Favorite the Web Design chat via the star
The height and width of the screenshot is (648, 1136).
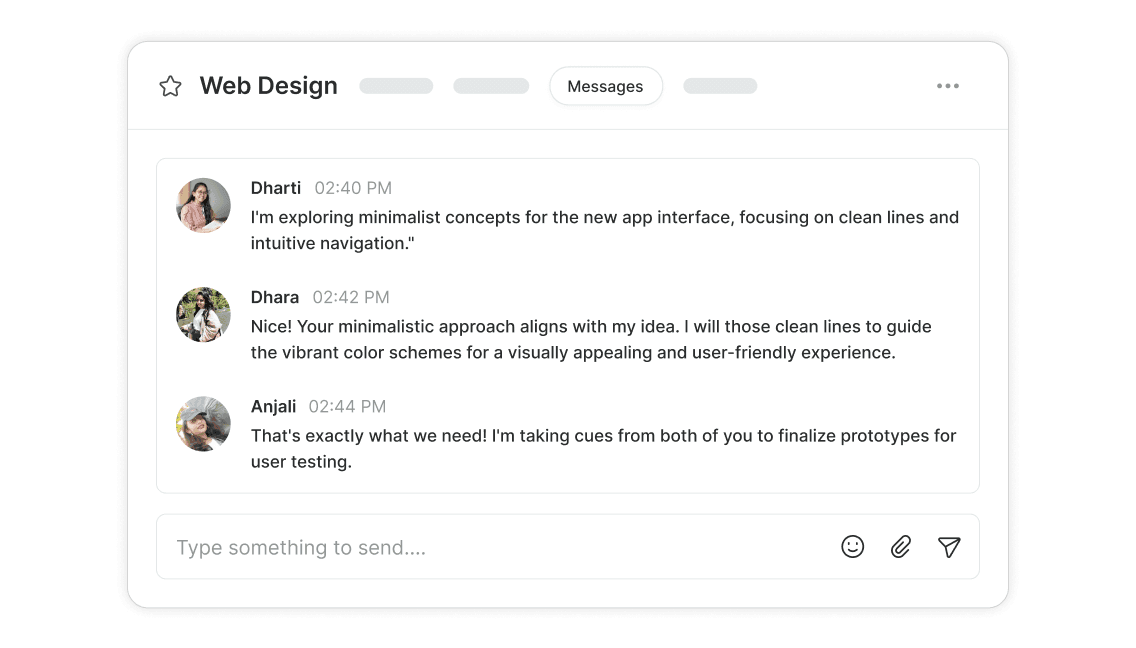pos(170,86)
